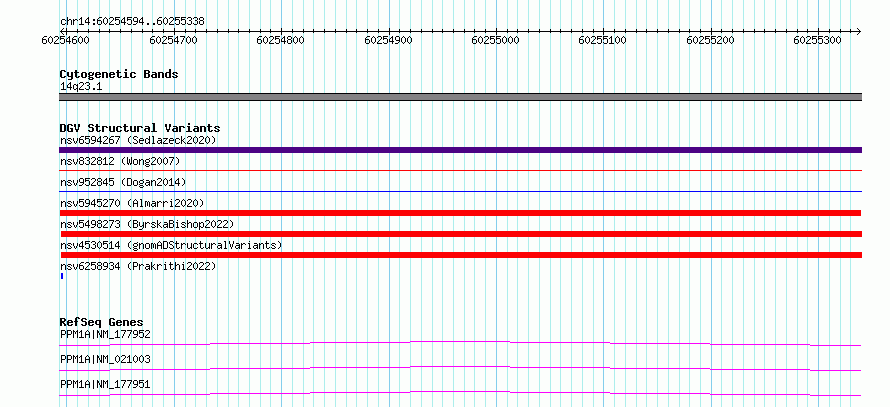The image size is (890, 407).
Task: Open the PPM1A|NM_021003 transcript label
Action: click(105, 359)
